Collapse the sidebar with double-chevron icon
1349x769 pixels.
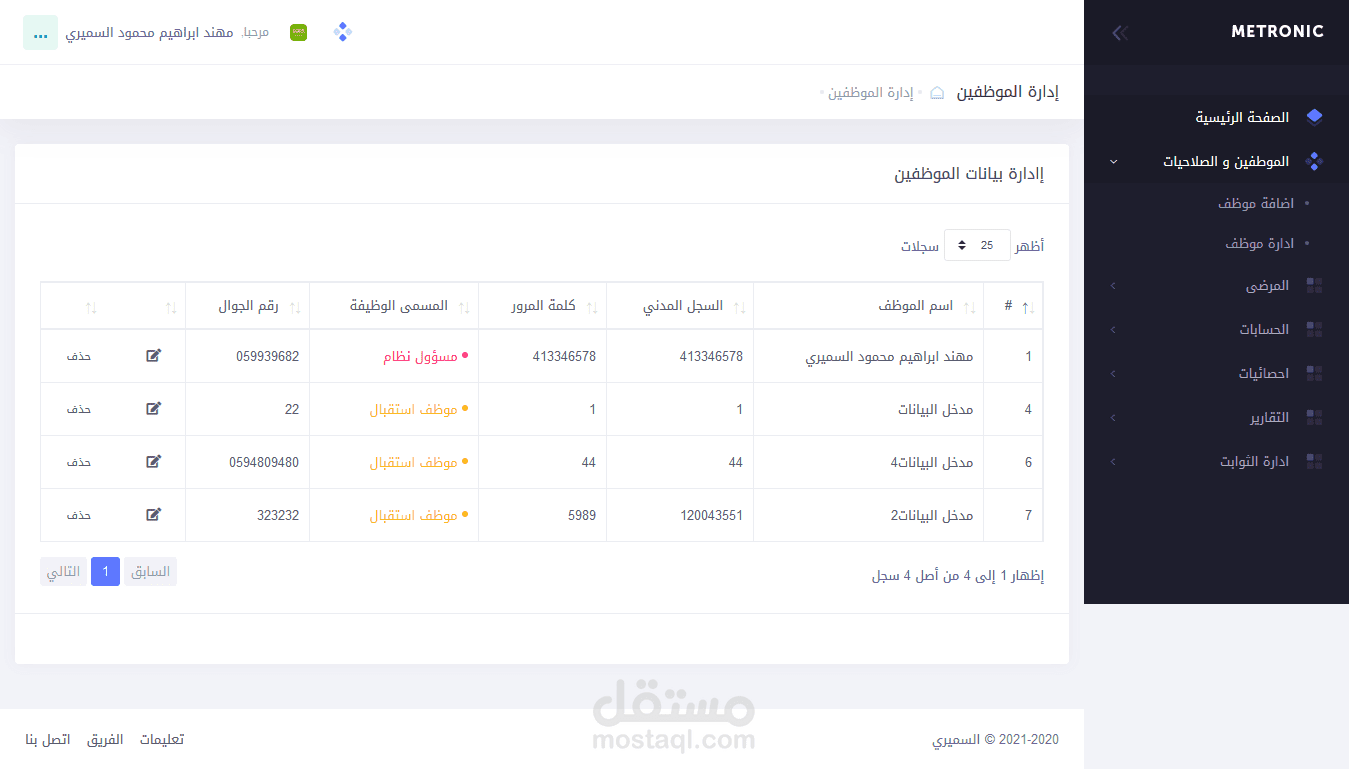[1120, 33]
